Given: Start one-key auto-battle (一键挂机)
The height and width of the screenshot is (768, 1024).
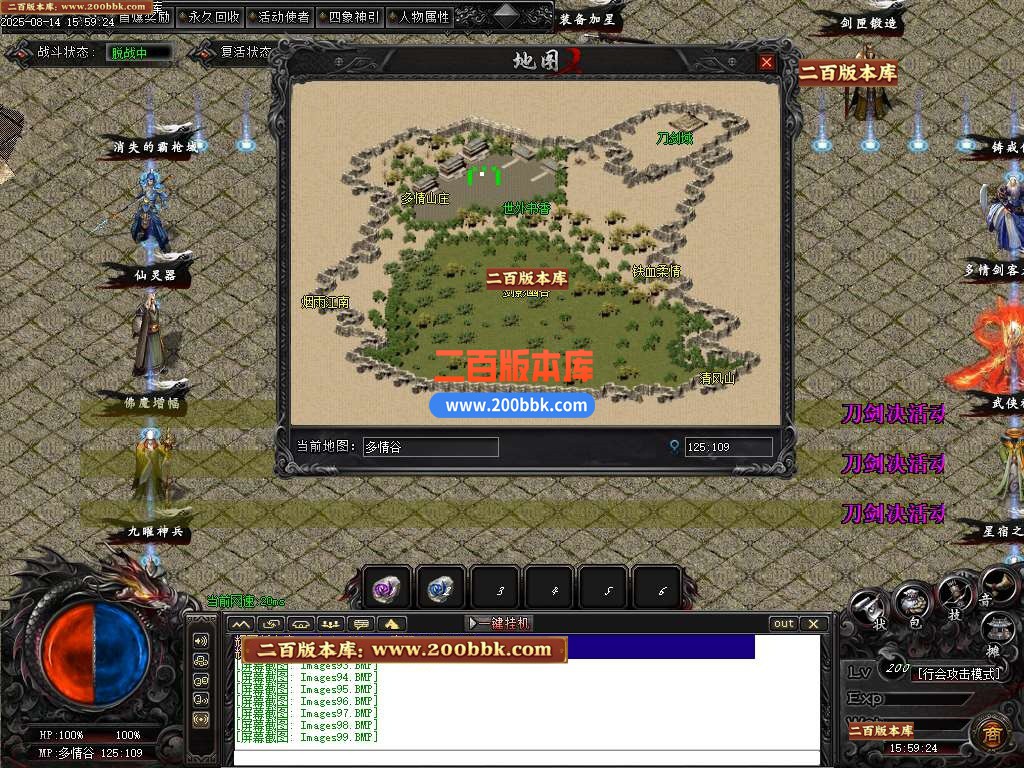Looking at the screenshot, I should (x=500, y=624).
